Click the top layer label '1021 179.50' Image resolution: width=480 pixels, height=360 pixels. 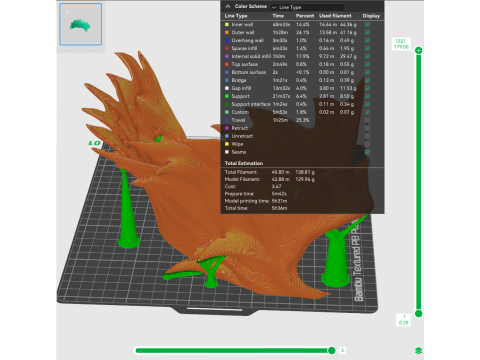pos(401,44)
